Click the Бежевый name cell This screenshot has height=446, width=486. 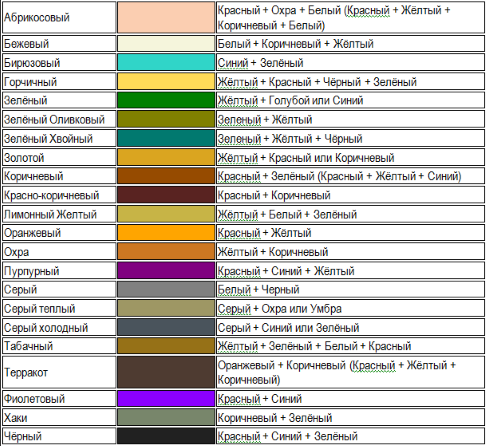coord(59,44)
